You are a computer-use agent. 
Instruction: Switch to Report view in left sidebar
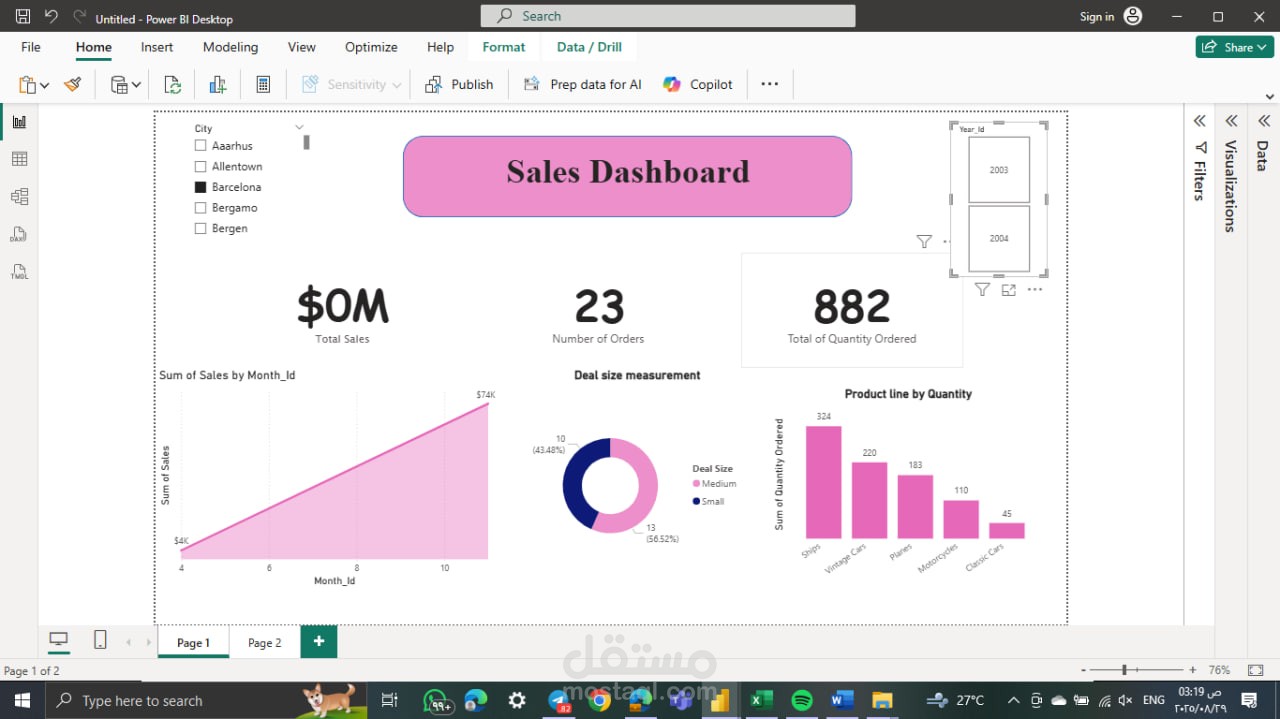coord(19,122)
